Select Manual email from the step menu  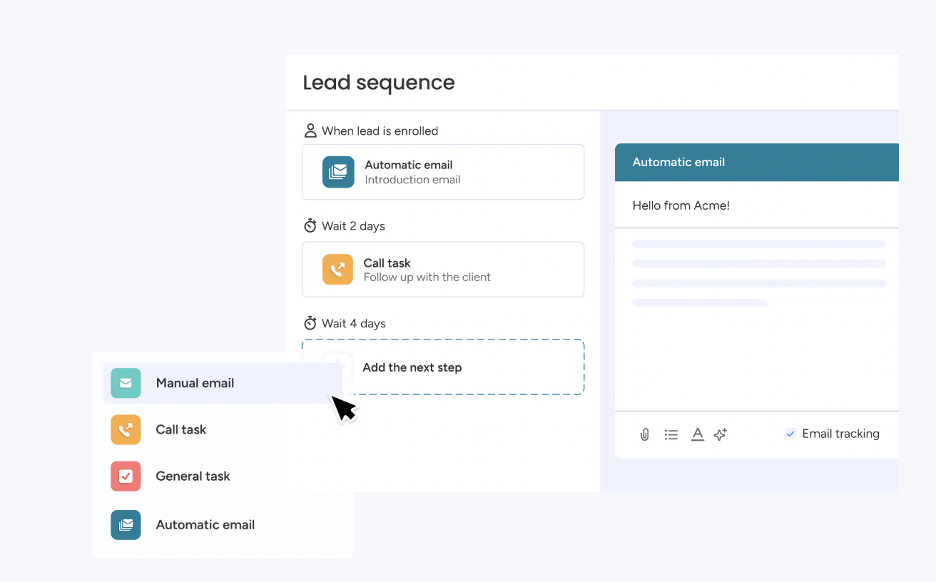click(x=194, y=383)
